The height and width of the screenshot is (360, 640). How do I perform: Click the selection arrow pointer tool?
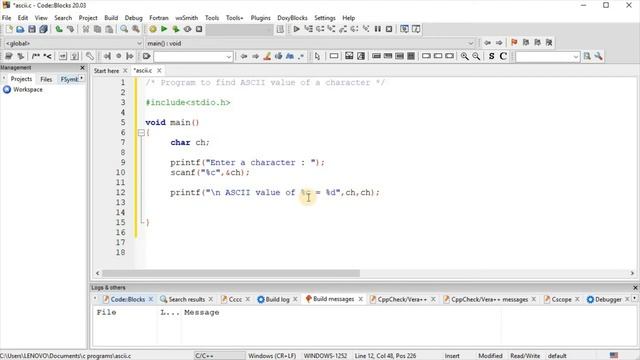pyautogui.click(x=317, y=56)
